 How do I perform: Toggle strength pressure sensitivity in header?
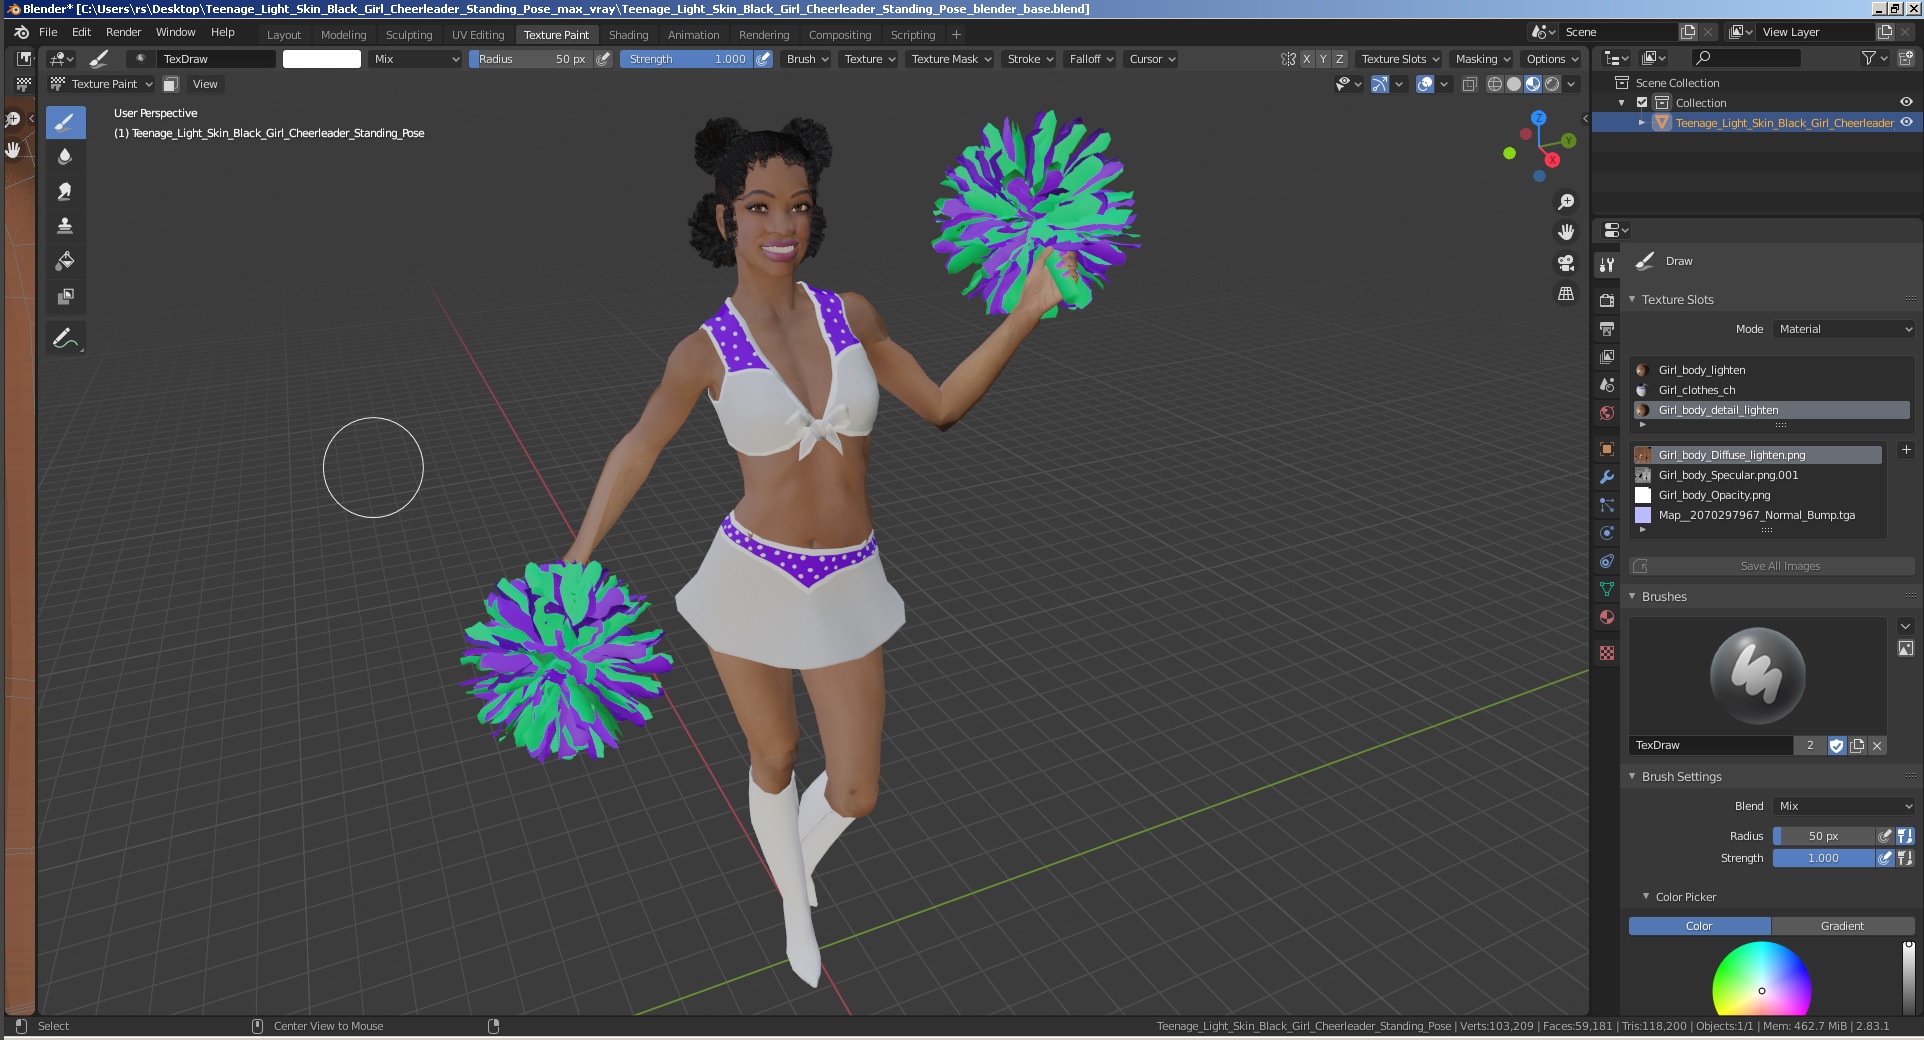point(763,59)
